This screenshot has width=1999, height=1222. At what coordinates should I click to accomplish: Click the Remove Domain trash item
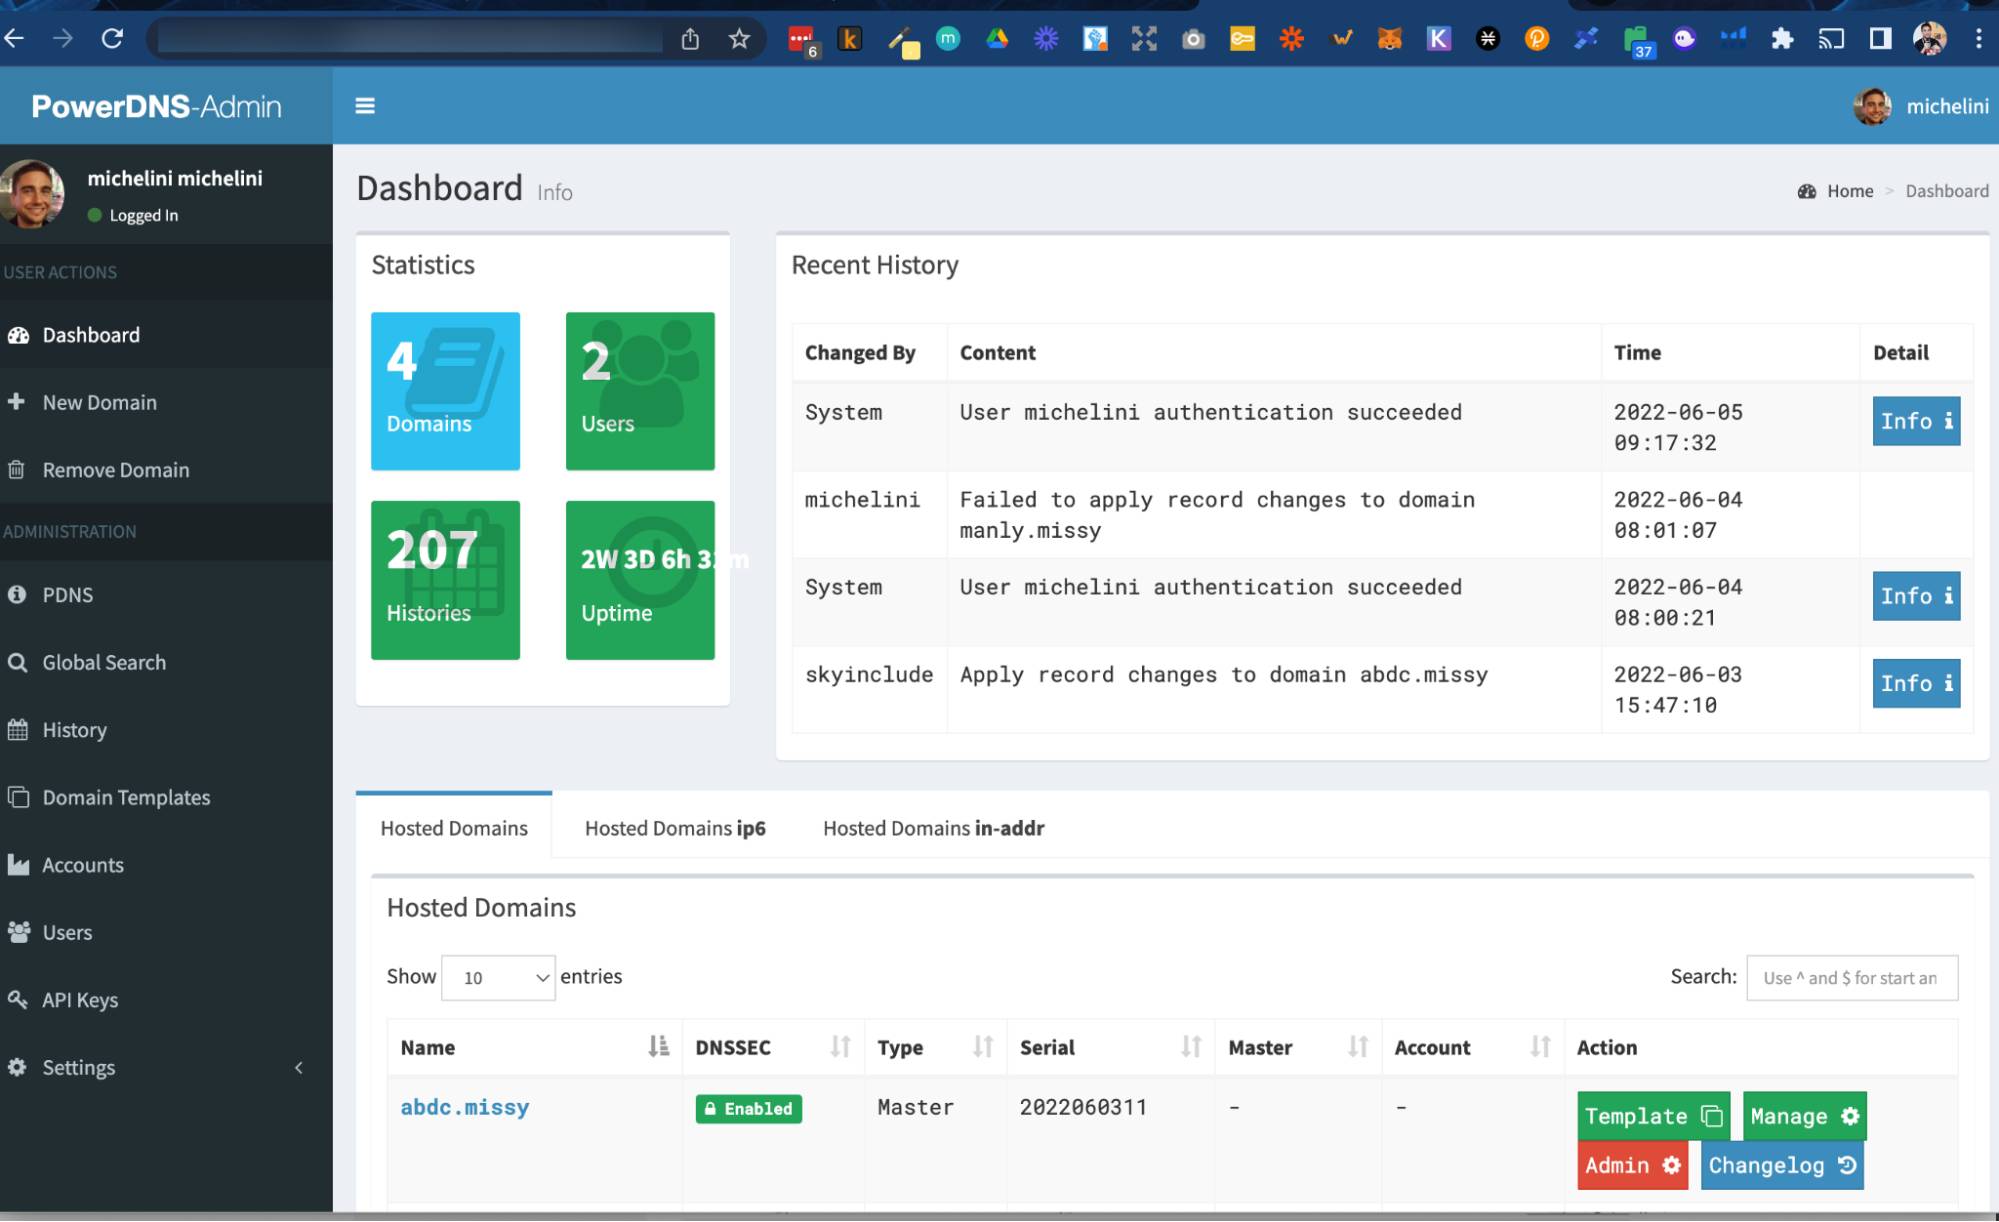[114, 470]
